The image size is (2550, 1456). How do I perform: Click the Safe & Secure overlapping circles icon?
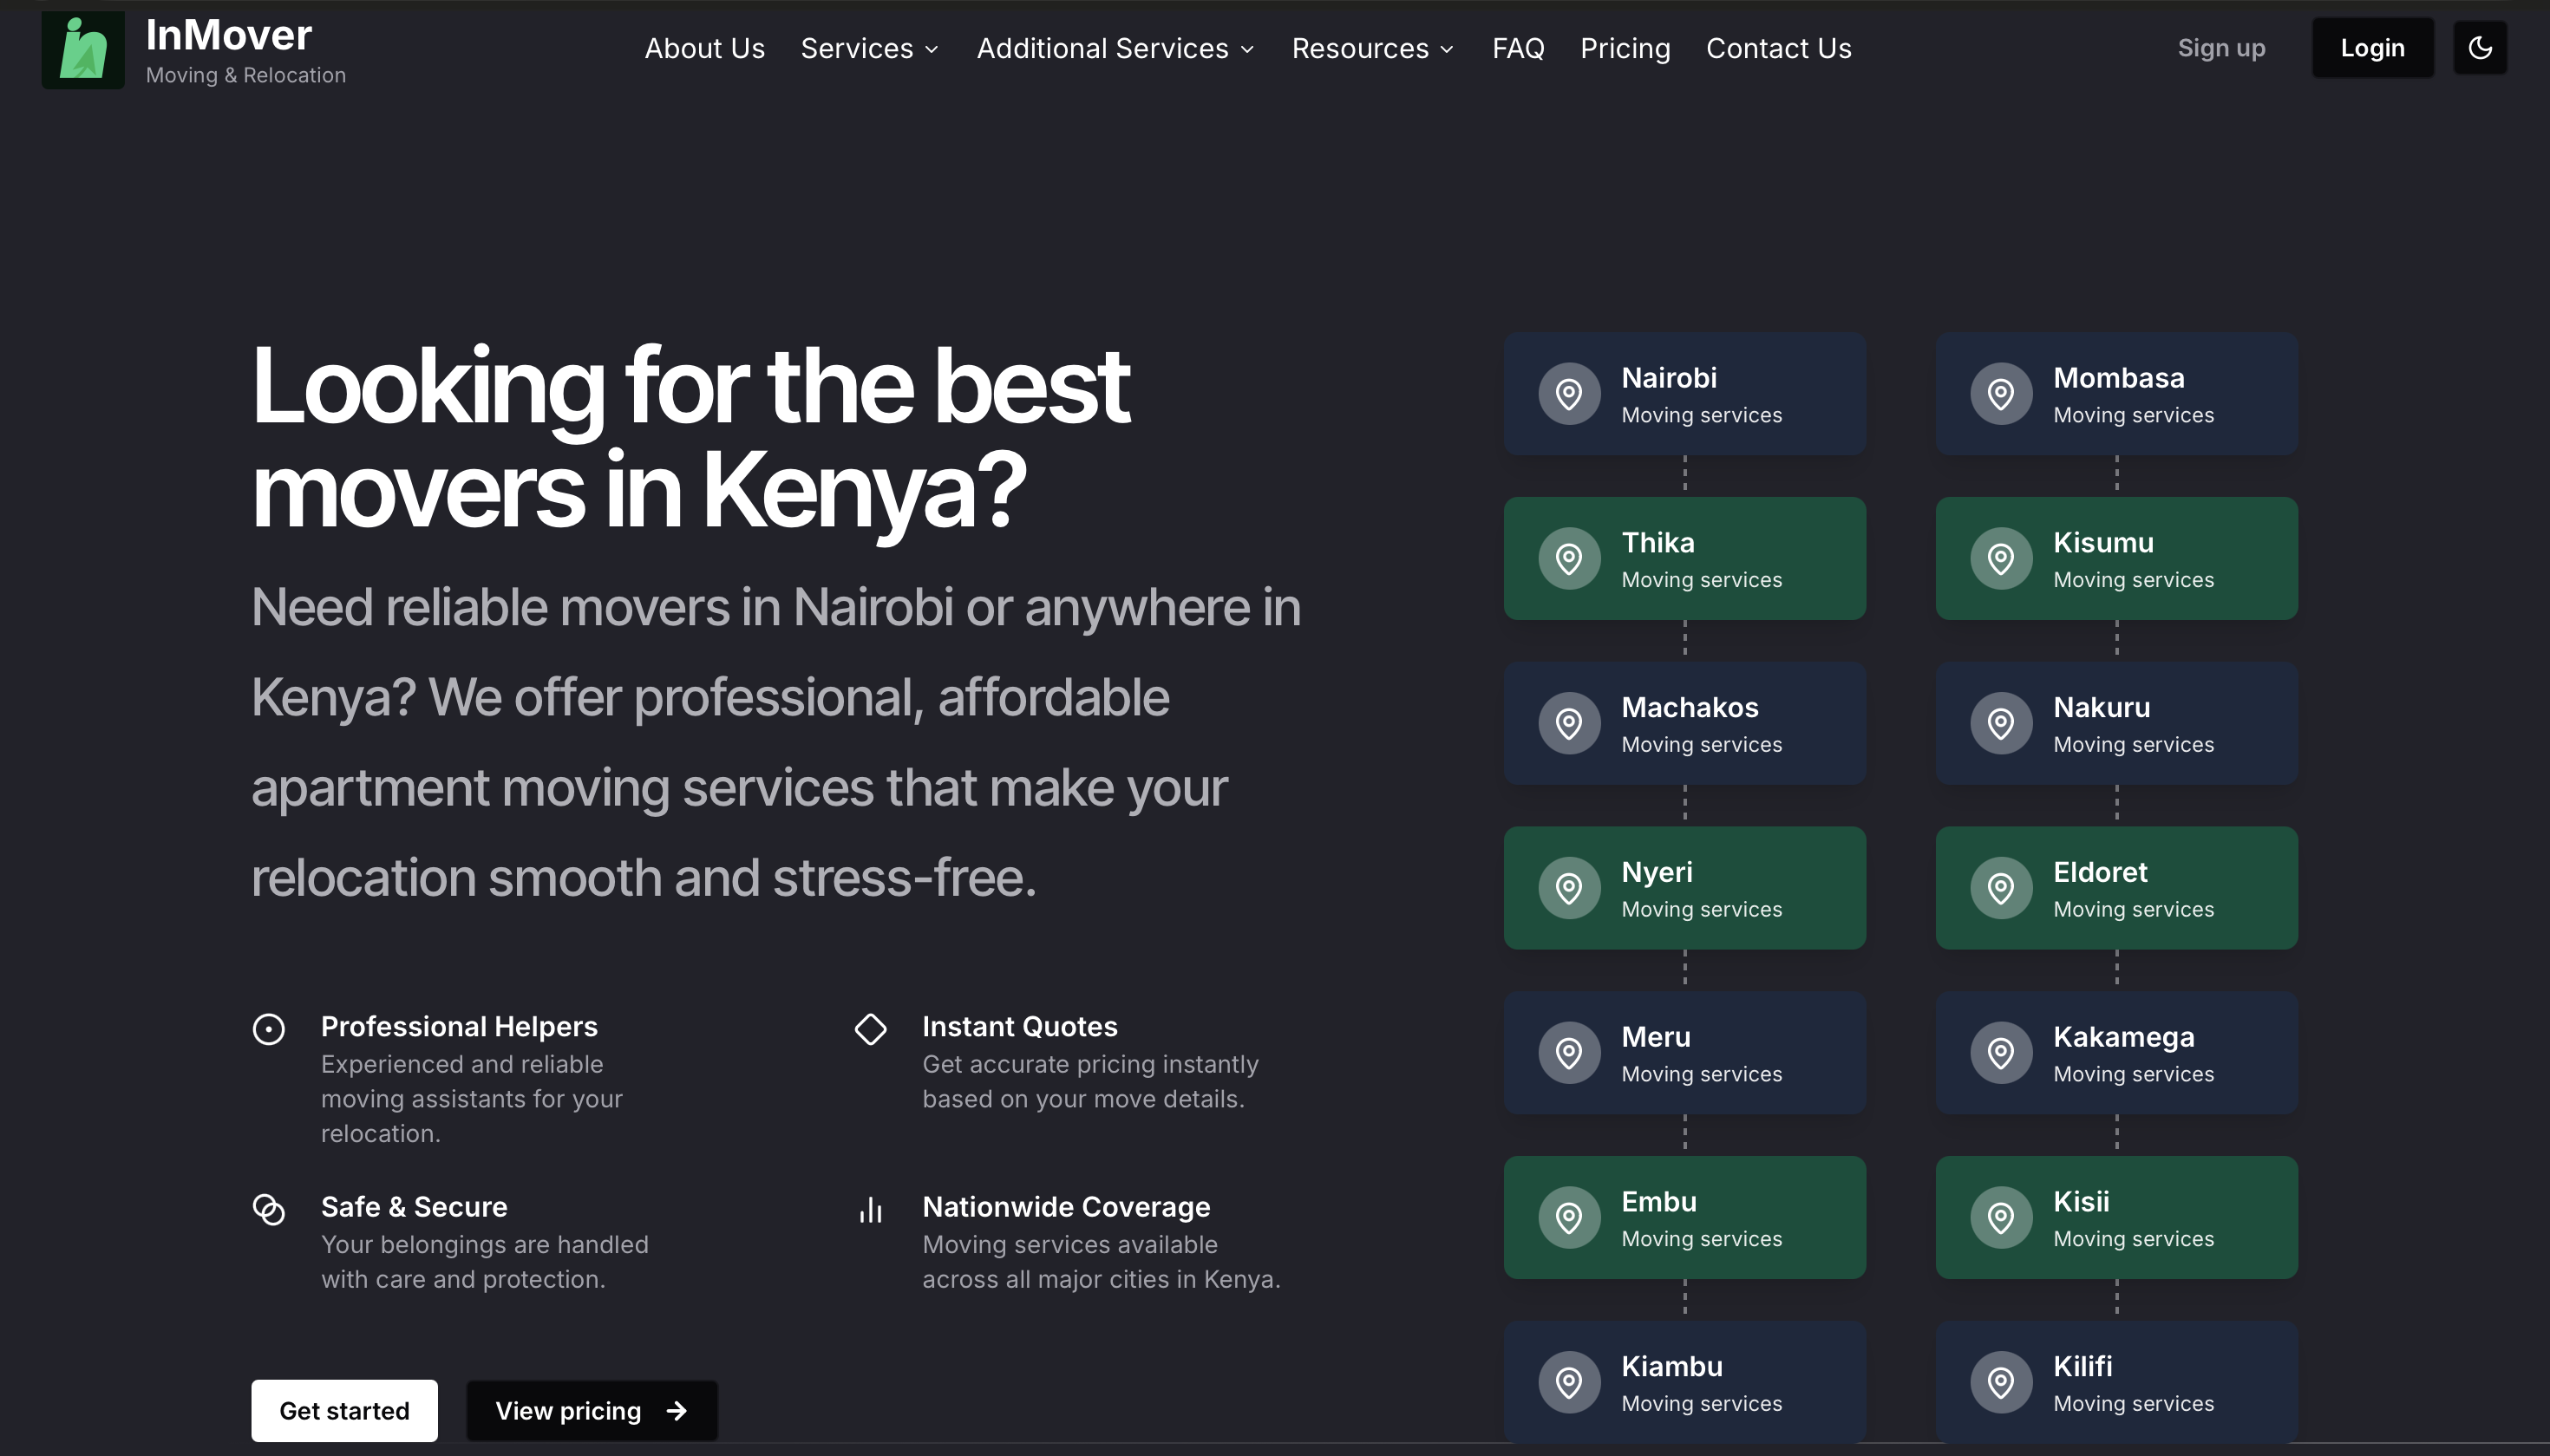coord(268,1209)
